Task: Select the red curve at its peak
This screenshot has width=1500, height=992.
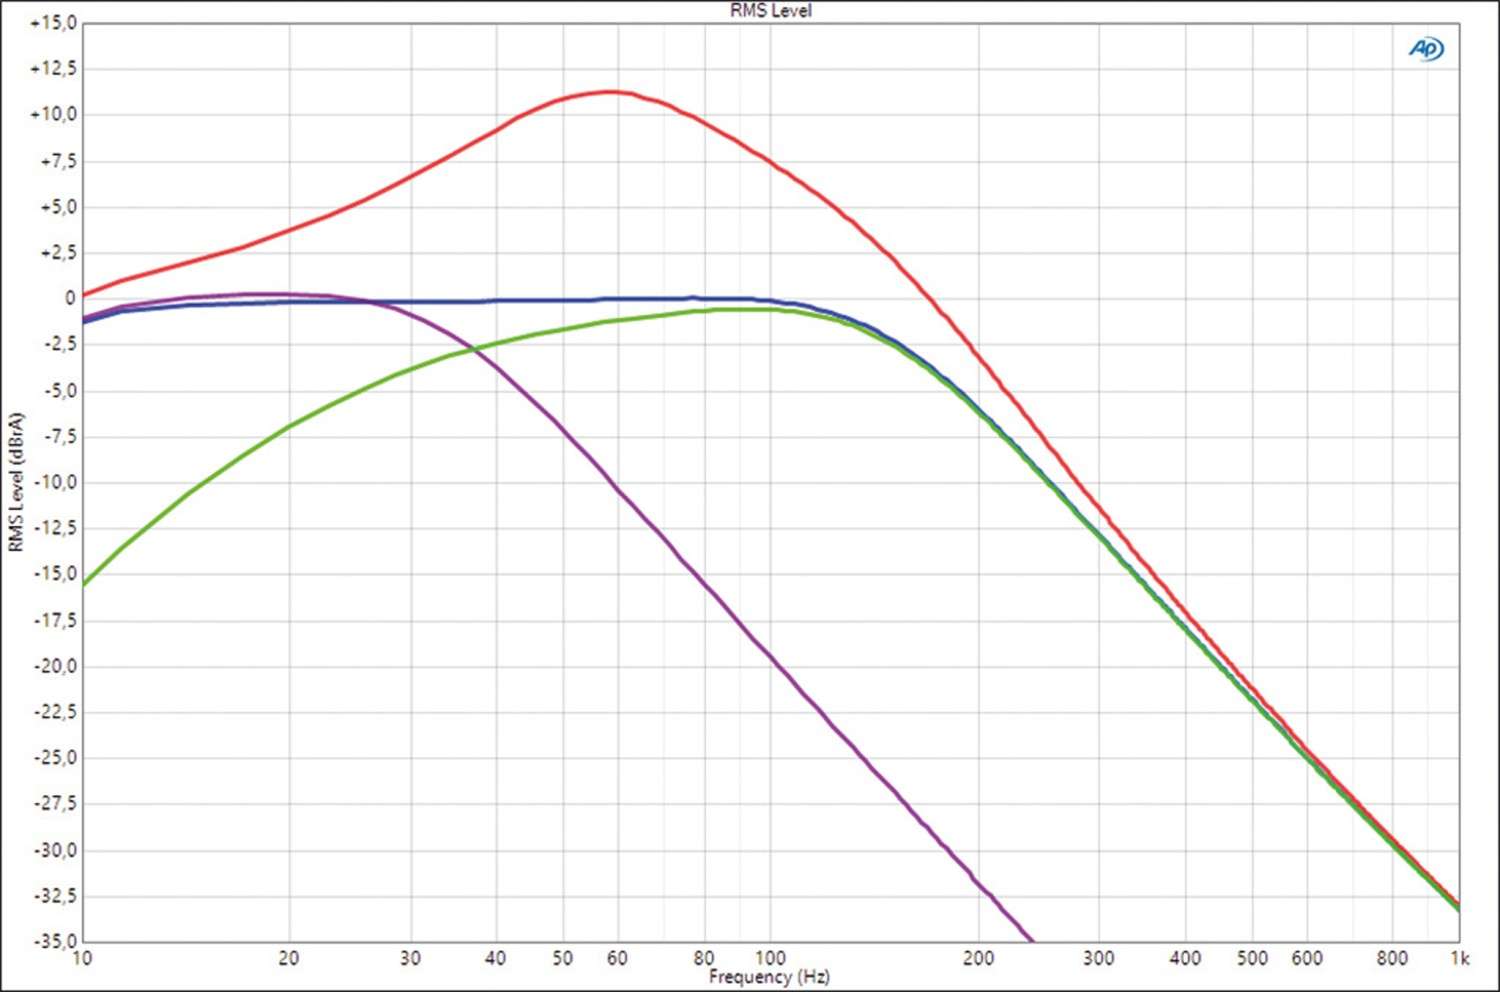Action: click(x=610, y=92)
